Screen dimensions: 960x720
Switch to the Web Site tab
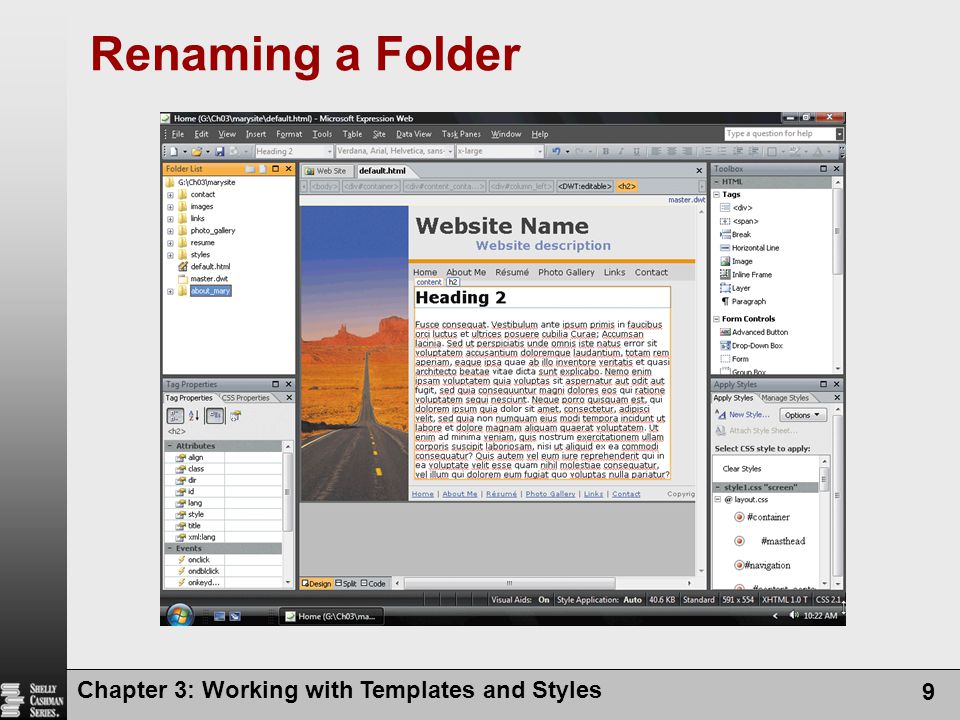[326, 171]
